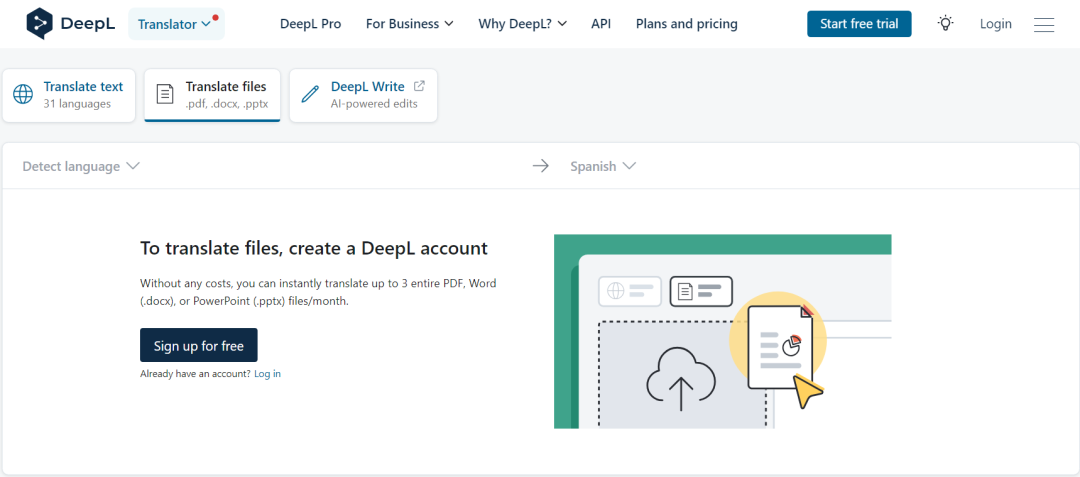Click the cloud upload icon in illustration
This screenshot has height=477, width=1080.
coord(681,380)
